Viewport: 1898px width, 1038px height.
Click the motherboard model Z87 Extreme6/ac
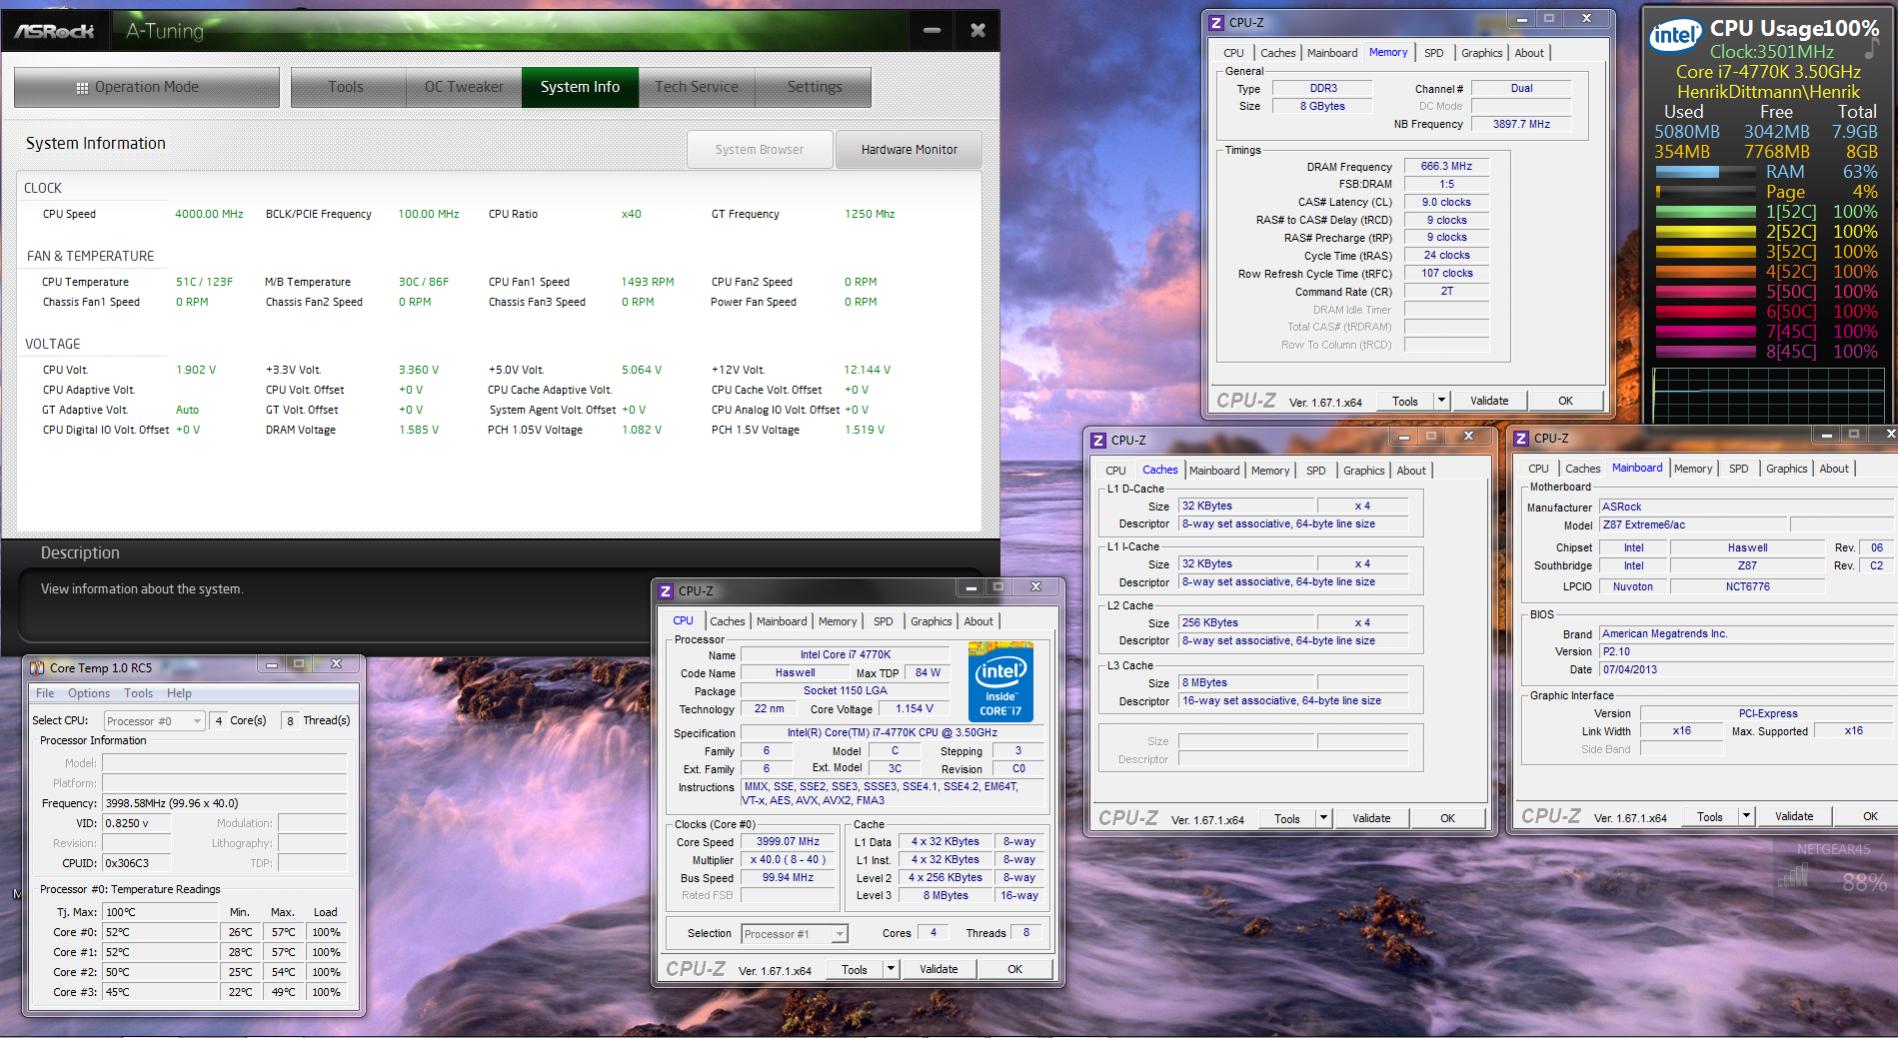[x=1693, y=525]
